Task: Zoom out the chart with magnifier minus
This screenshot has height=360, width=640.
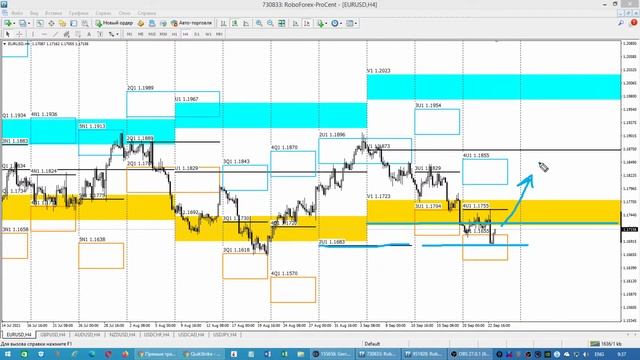Action: 270,23
